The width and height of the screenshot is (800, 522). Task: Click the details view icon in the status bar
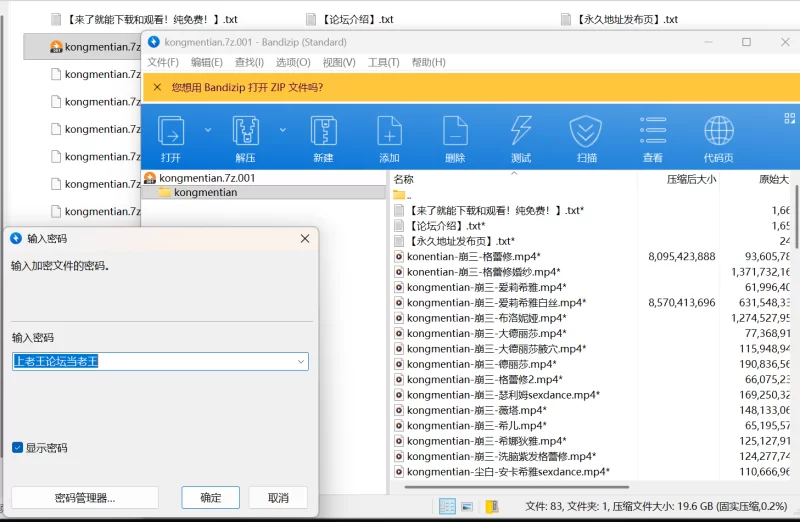[447, 506]
